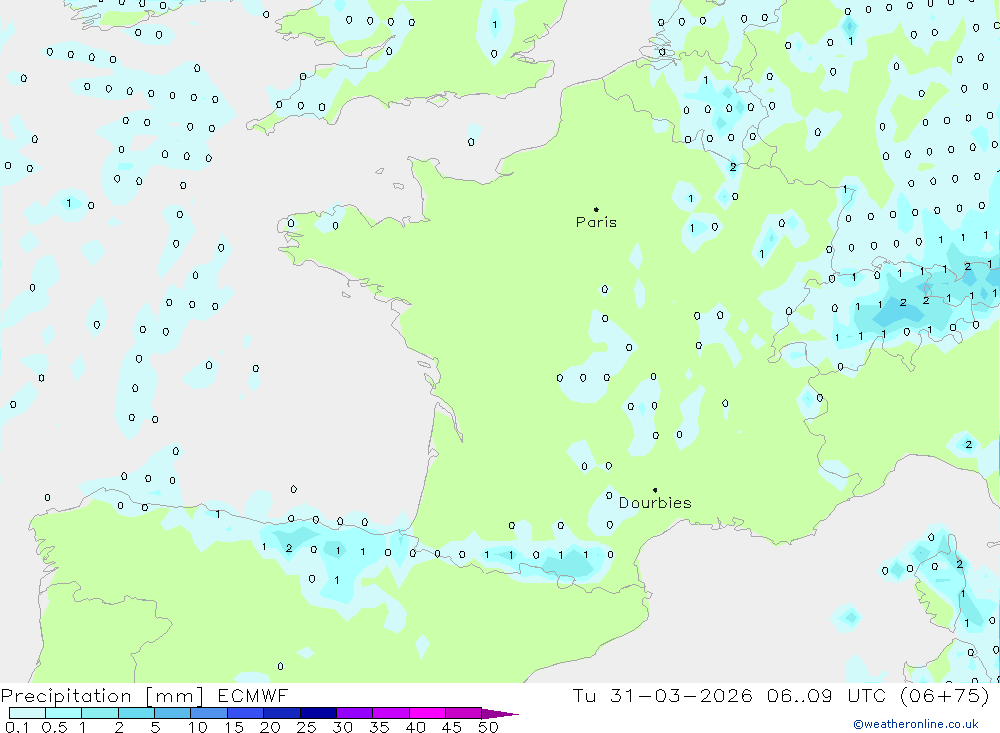Click the Paris city label
Image resolution: width=1000 pixels, height=733 pixels.
coord(596,222)
